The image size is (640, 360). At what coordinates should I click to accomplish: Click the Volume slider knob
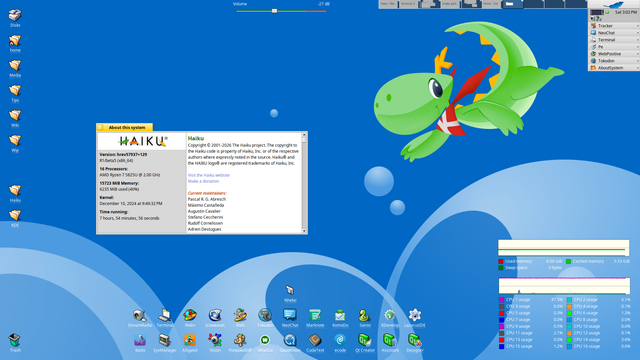275,11
